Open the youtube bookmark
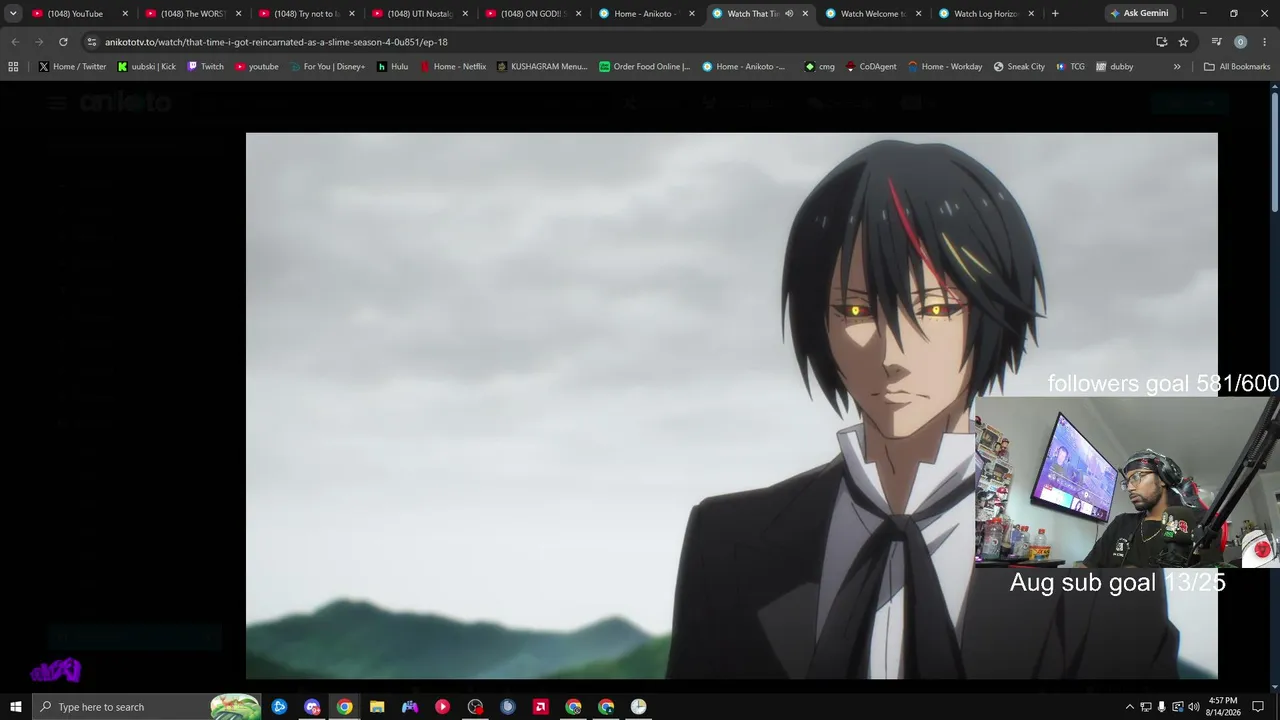1280x720 pixels. tap(256, 67)
